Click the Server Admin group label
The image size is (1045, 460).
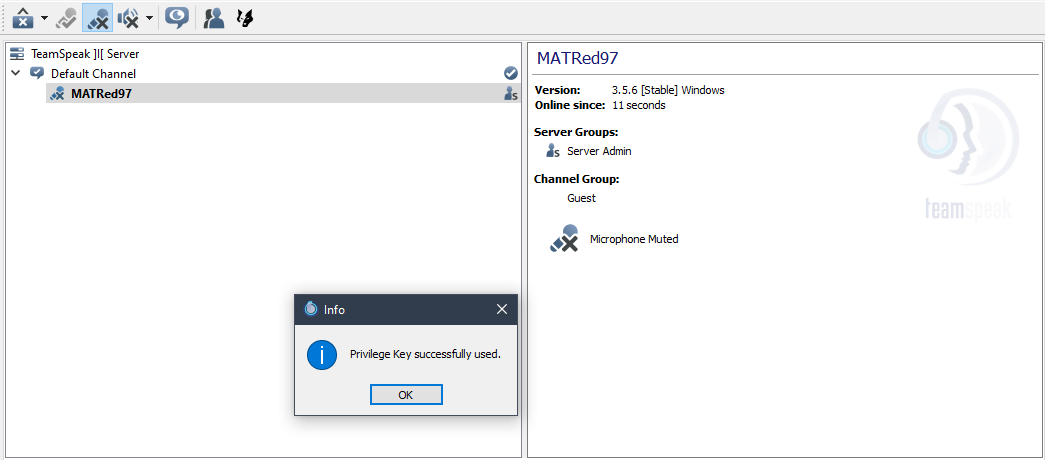coord(599,151)
